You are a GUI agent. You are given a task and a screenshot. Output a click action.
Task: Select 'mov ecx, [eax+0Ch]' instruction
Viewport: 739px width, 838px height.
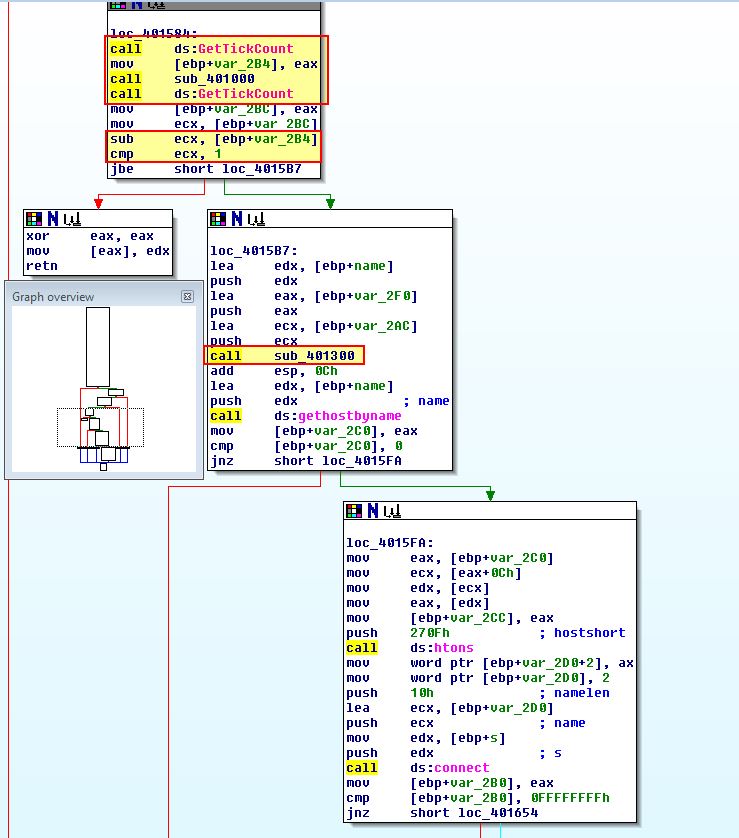[434, 573]
